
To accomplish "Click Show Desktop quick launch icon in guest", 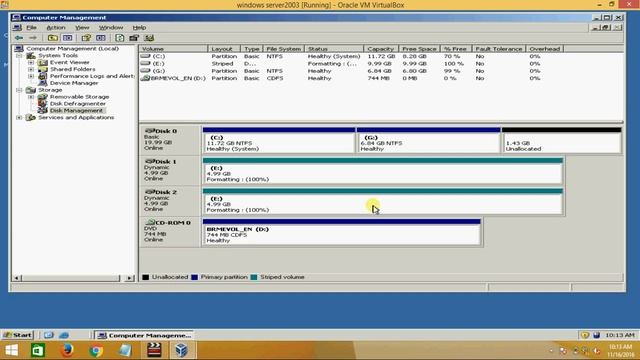I will pos(49,335).
